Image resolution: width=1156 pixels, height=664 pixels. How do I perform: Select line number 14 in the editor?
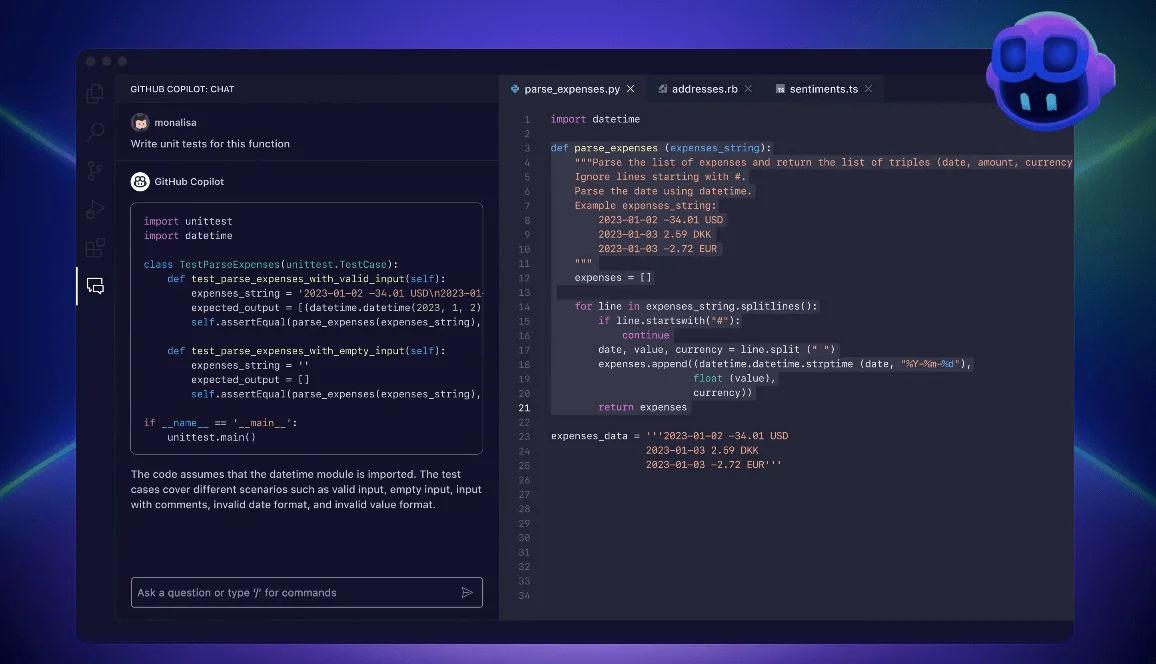pyautogui.click(x=525, y=306)
